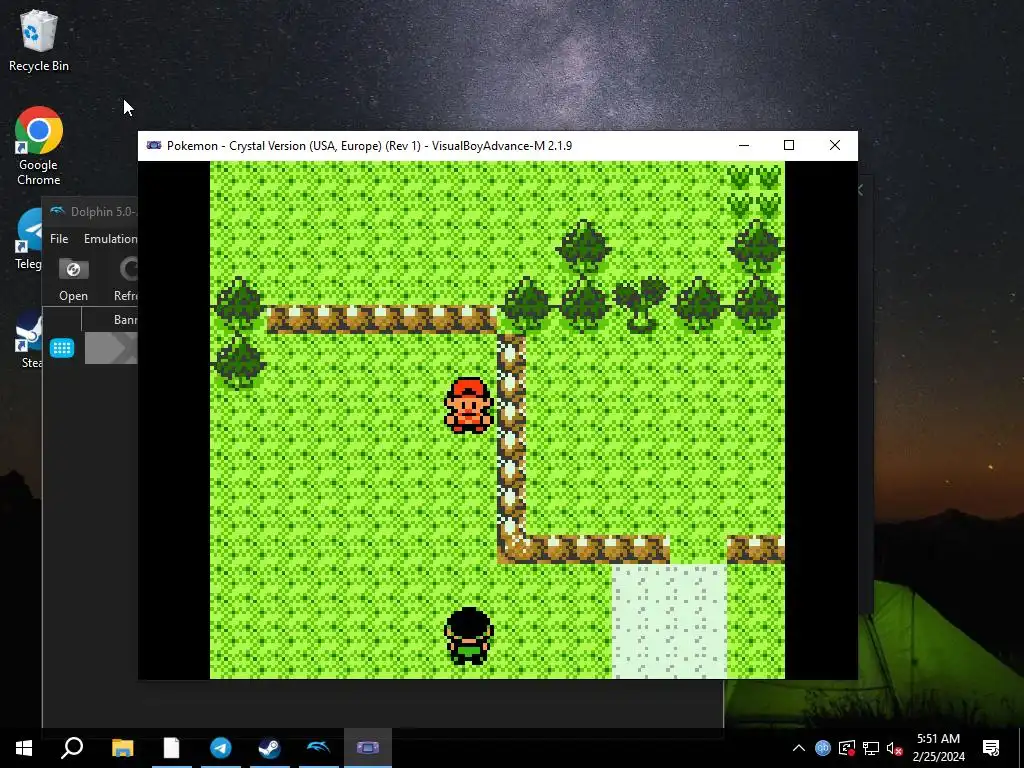Open the taskbar Search magnifier
The width and height of the screenshot is (1024, 768).
[x=72, y=748]
